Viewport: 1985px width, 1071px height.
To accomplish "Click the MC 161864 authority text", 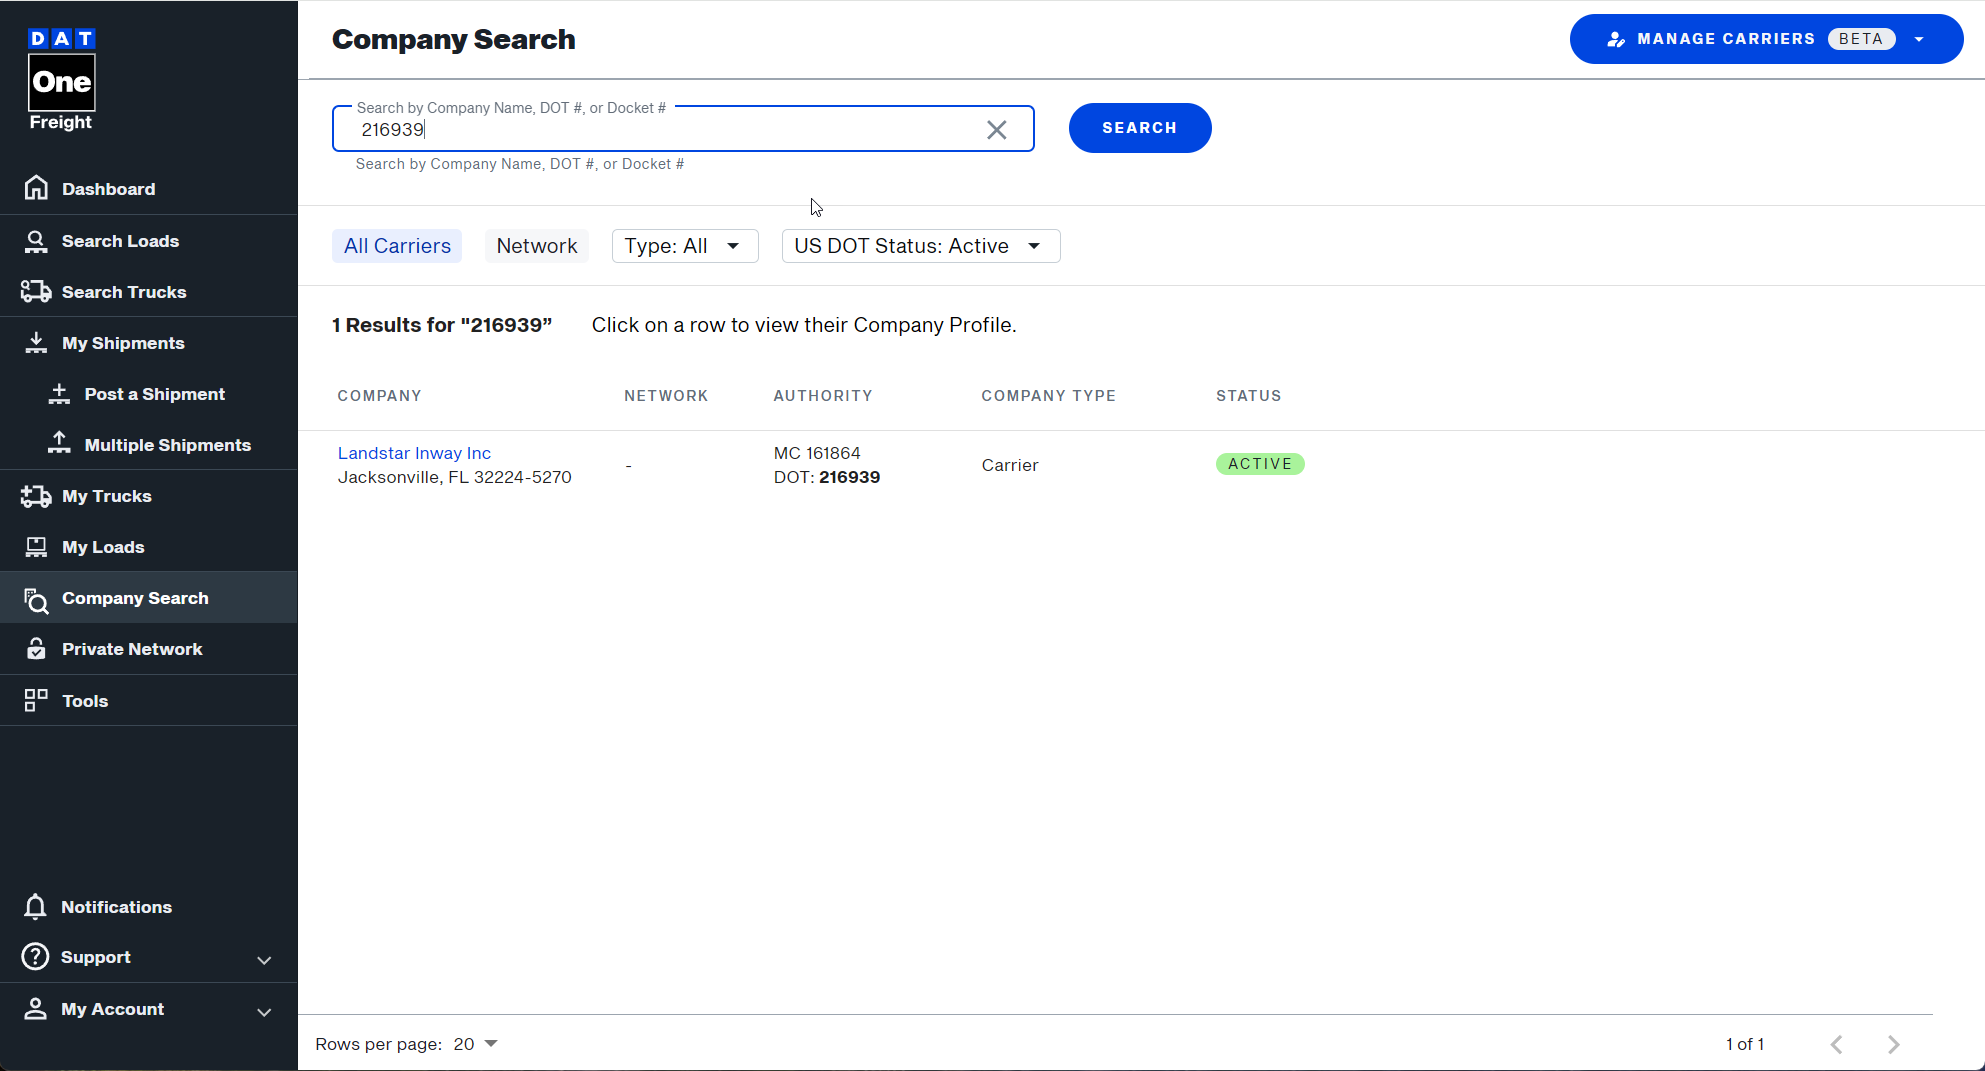I will pos(817,453).
